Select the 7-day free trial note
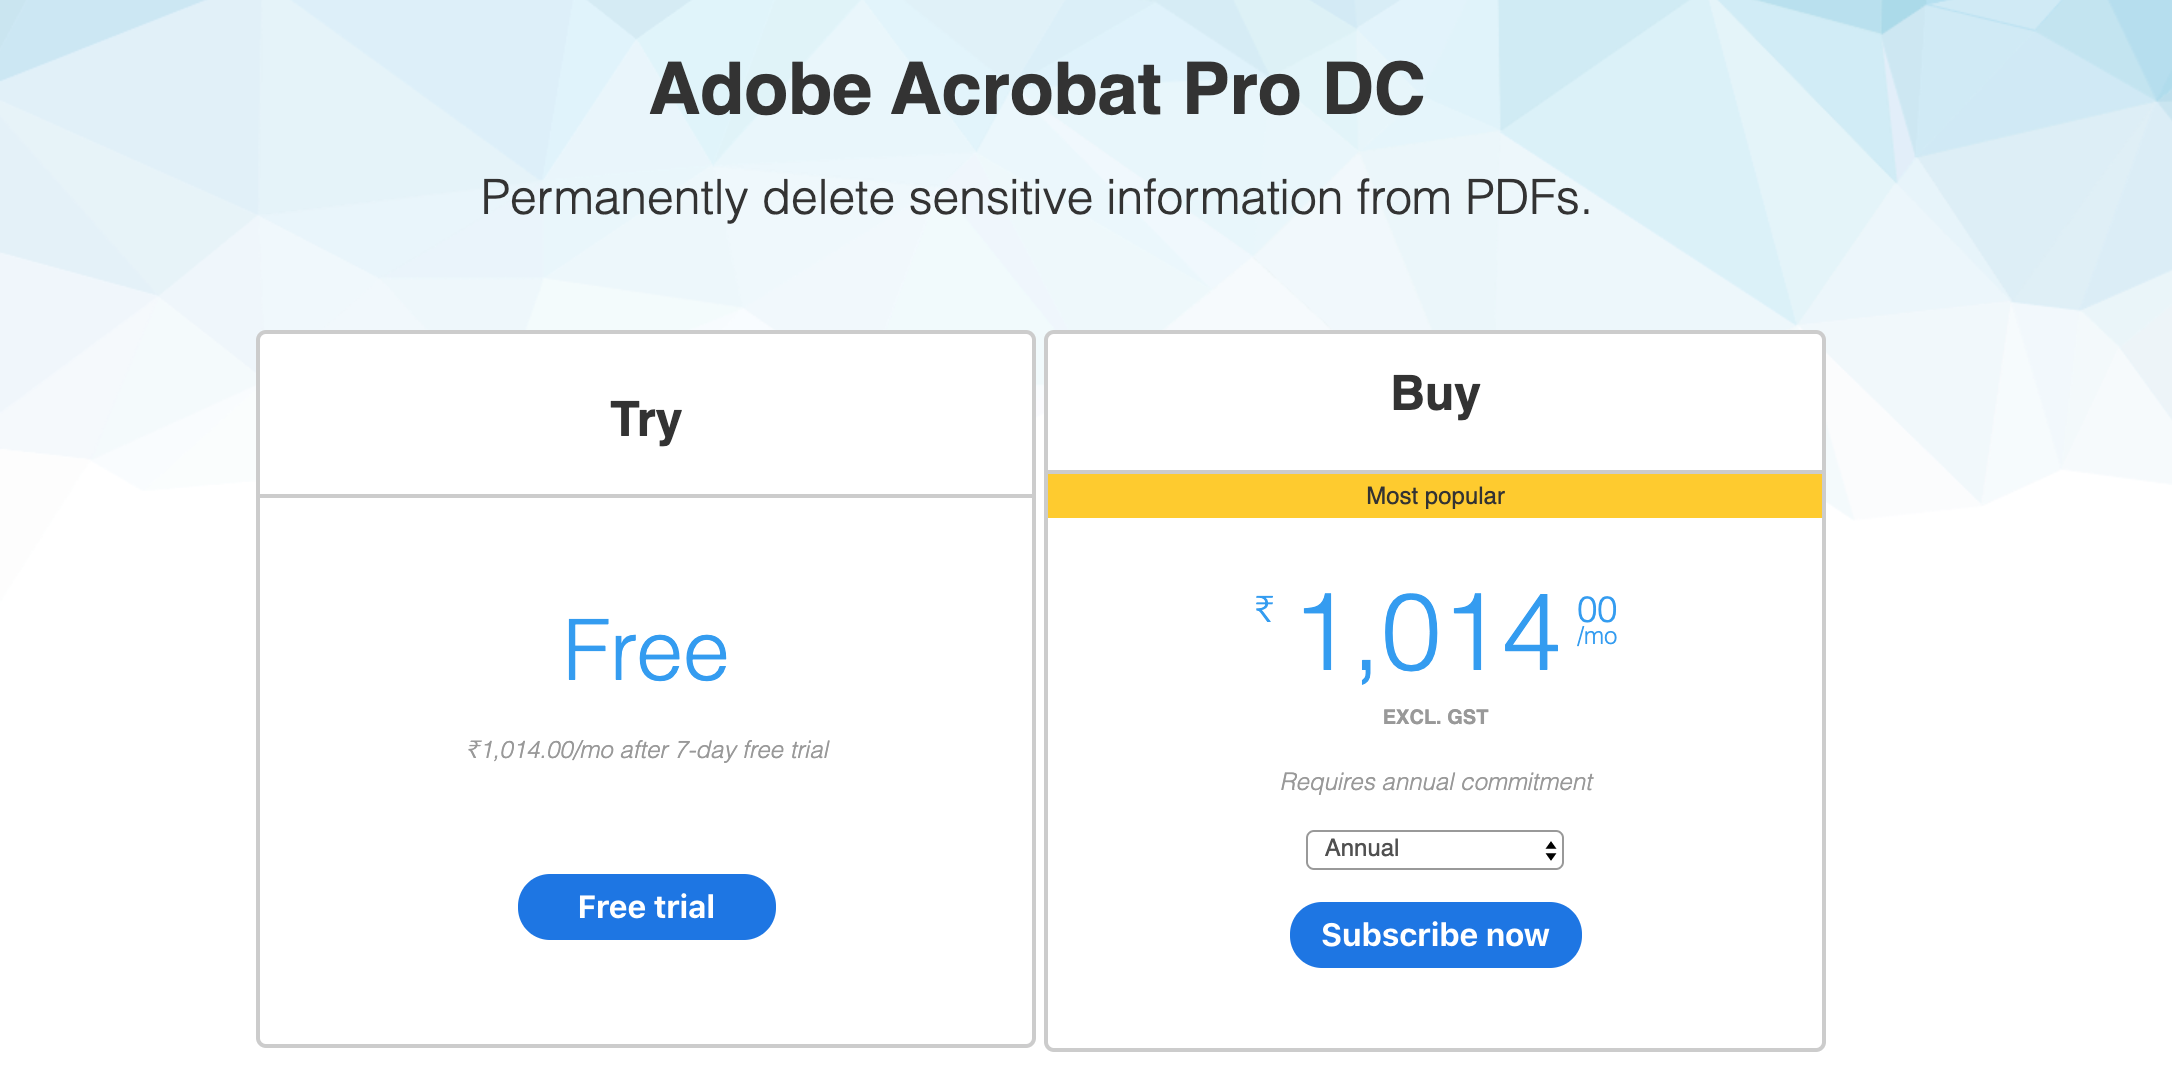 coord(647,749)
